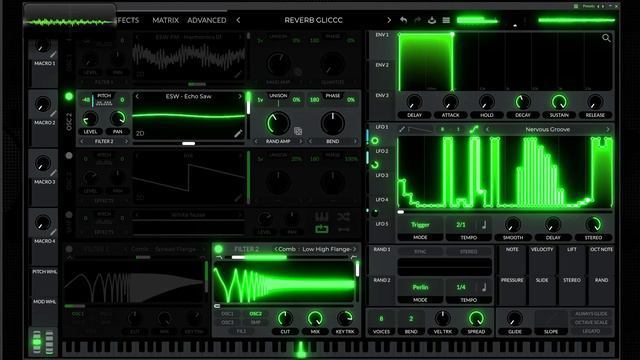
Task: Click OSC 2 wavetable frame position slider
Action: 189,143
